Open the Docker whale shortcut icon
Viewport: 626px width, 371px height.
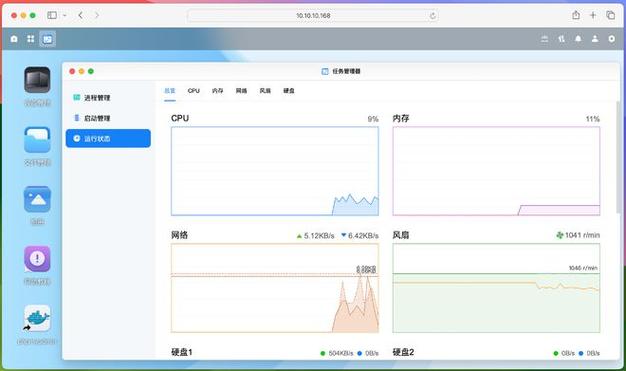[37, 318]
